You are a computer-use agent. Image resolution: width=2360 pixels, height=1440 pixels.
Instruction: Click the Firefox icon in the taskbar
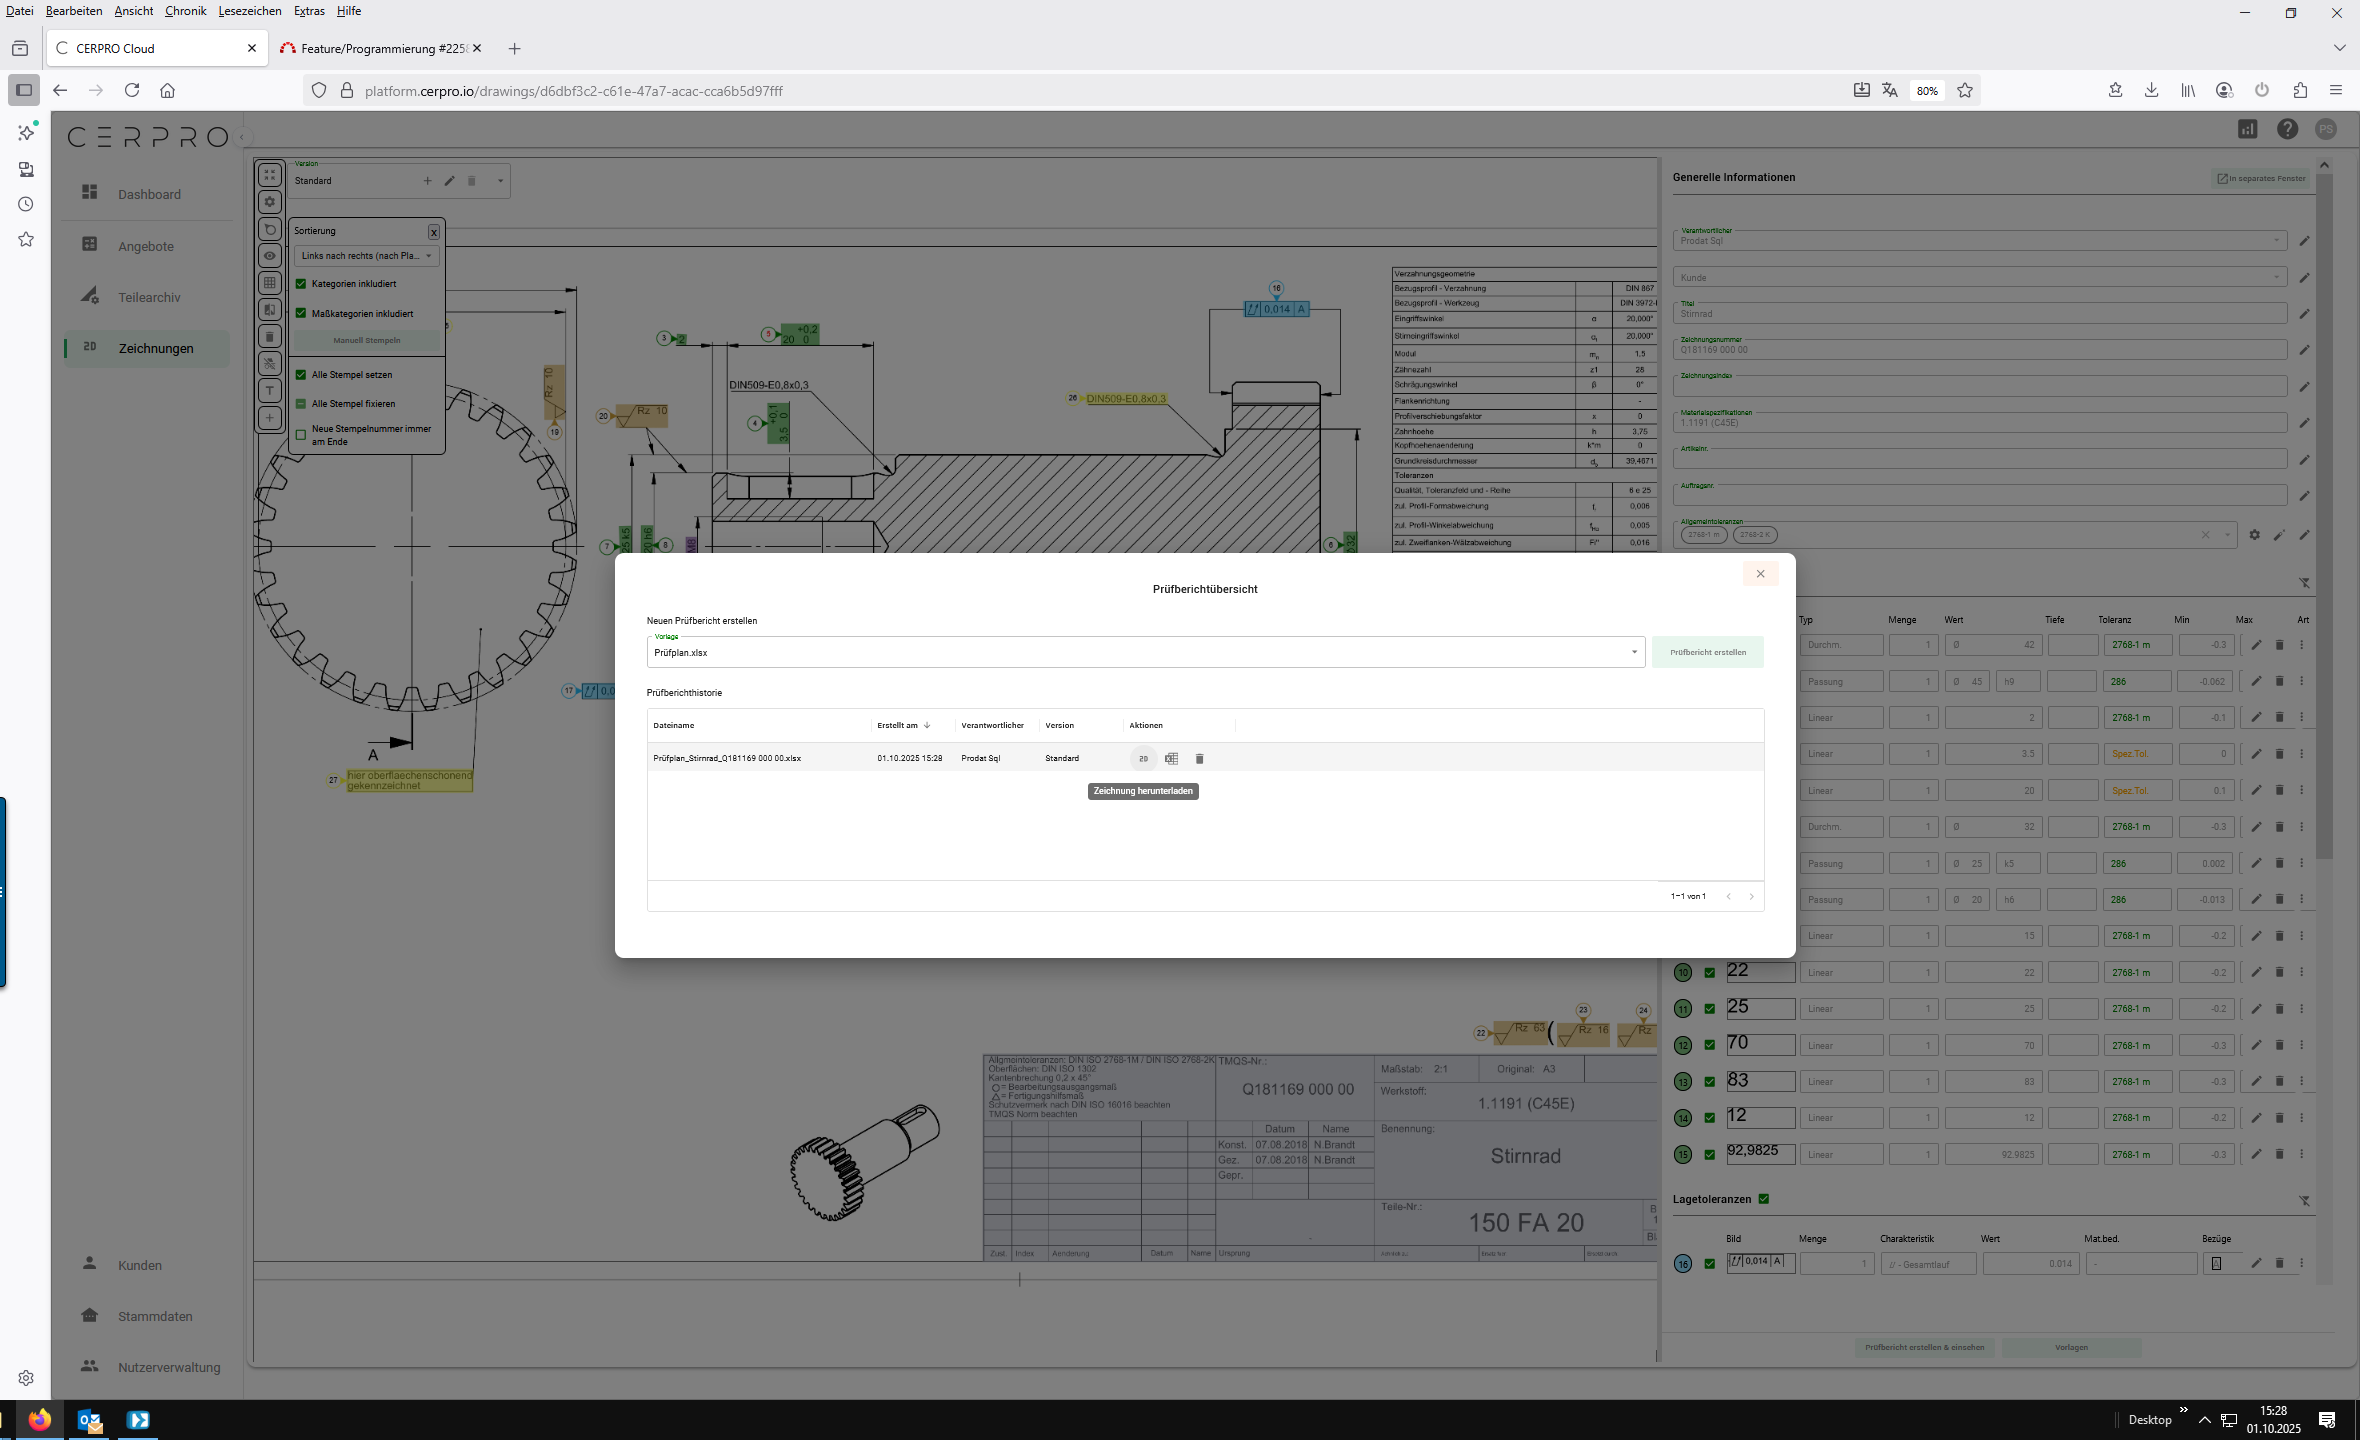point(40,1420)
